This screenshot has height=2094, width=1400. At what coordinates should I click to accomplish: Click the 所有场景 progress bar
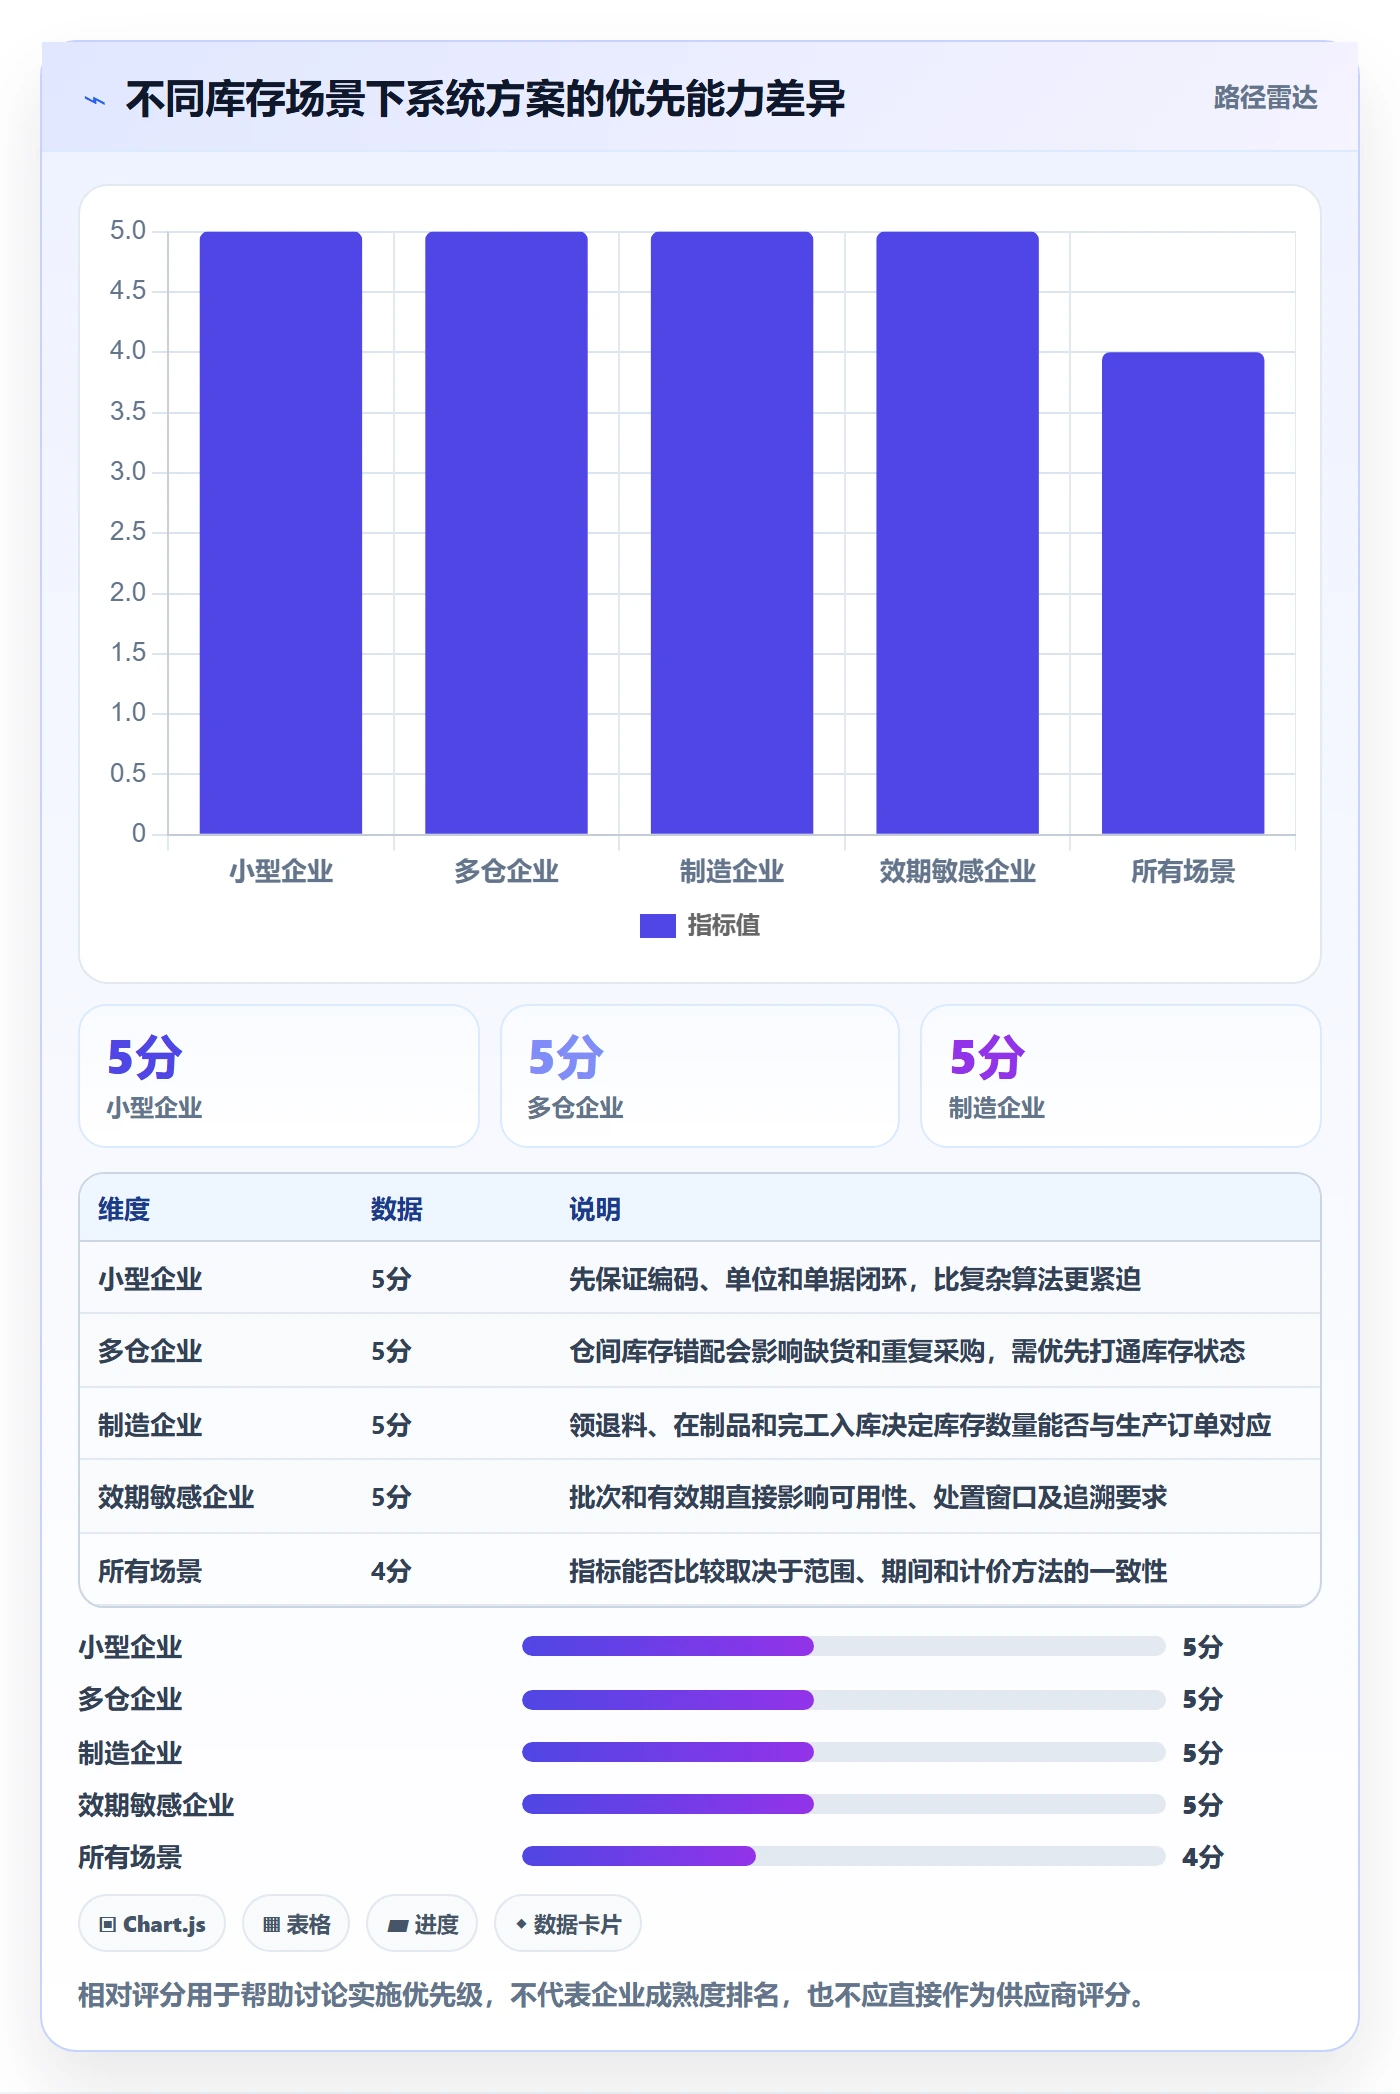click(x=844, y=1857)
